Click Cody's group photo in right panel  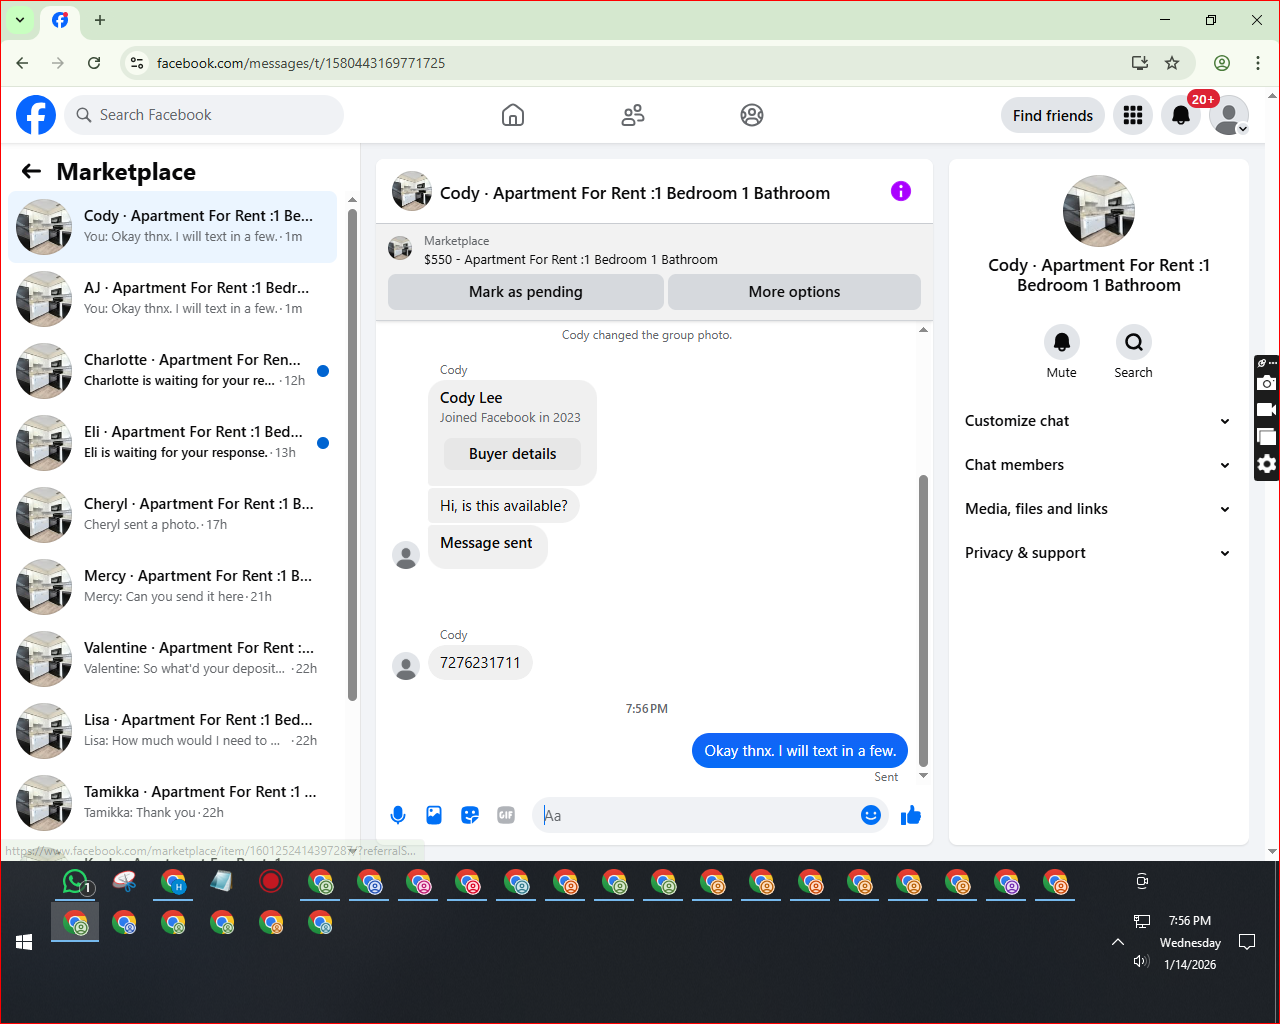[x=1099, y=211]
